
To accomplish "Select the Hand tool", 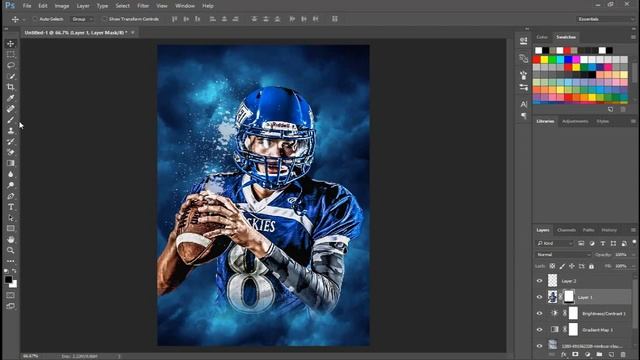I will click(11, 239).
